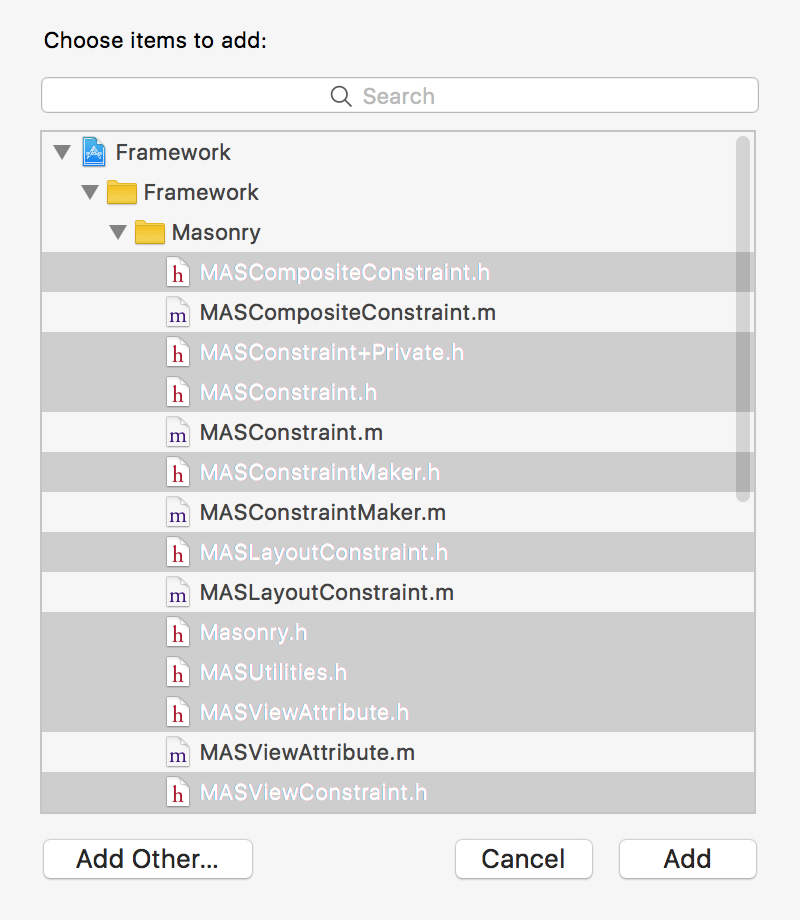The width and height of the screenshot is (800, 920).
Task: Collapse the Framework folder disclosure triangle
Action: [90, 192]
